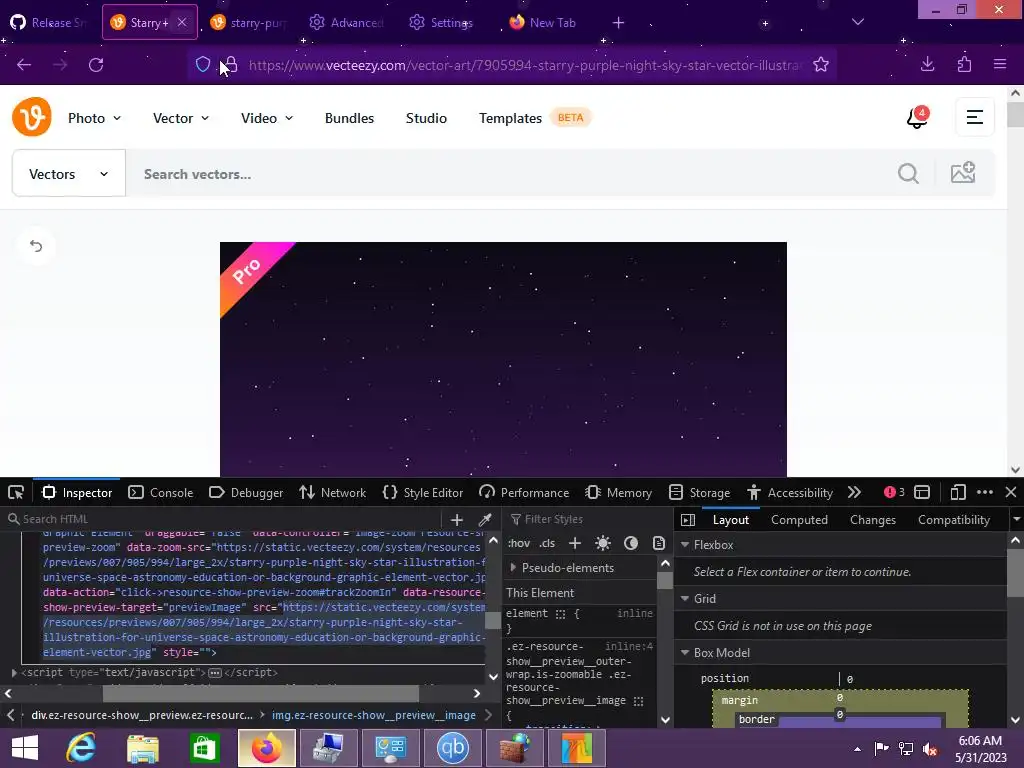Open the Storage tab
Viewport: 1024px width, 768px height.
pos(699,492)
